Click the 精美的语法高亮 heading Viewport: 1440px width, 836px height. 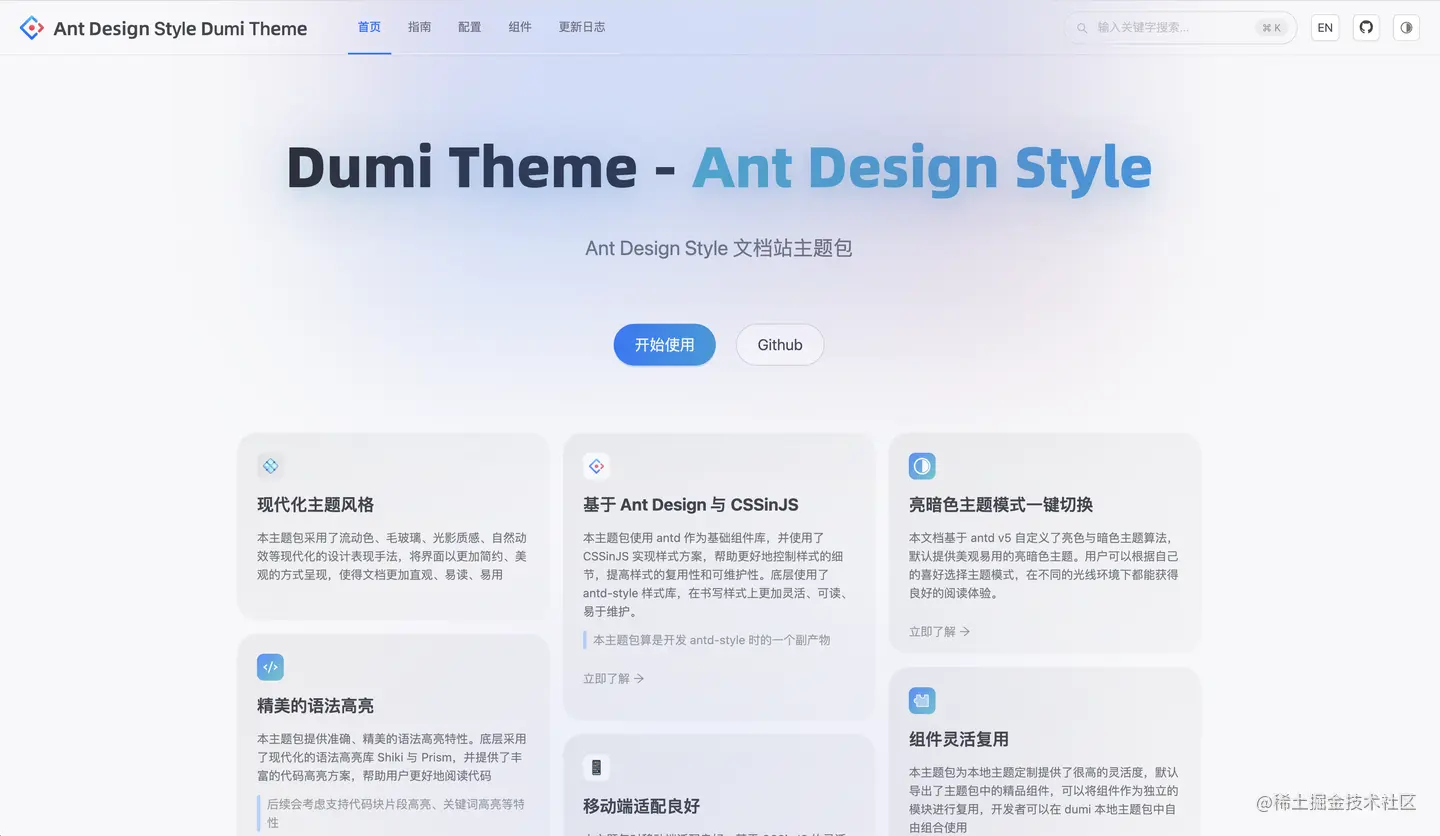pyautogui.click(x=316, y=706)
